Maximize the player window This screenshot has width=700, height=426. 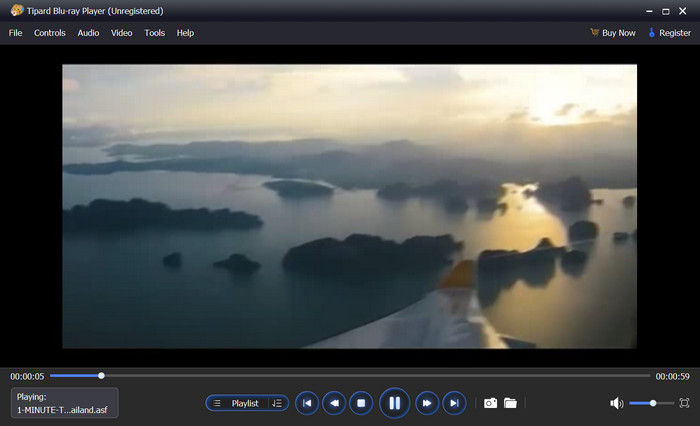pyautogui.click(x=666, y=11)
